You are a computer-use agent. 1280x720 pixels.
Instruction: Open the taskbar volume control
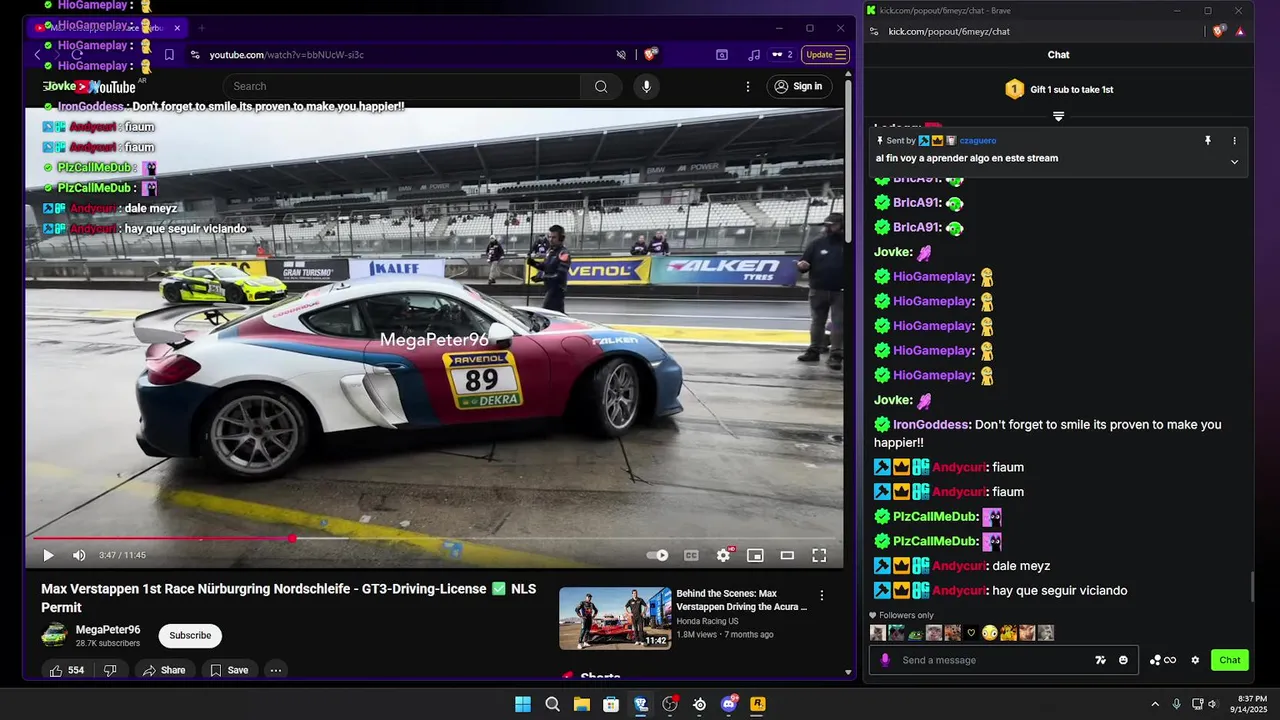tap(1213, 704)
